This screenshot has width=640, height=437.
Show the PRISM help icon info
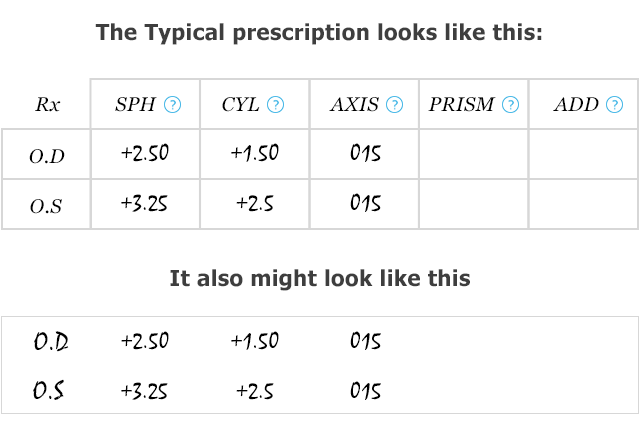(511, 104)
